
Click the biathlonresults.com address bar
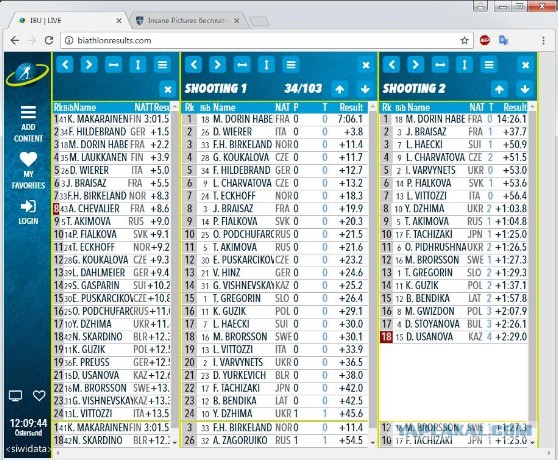pos(267,41)
